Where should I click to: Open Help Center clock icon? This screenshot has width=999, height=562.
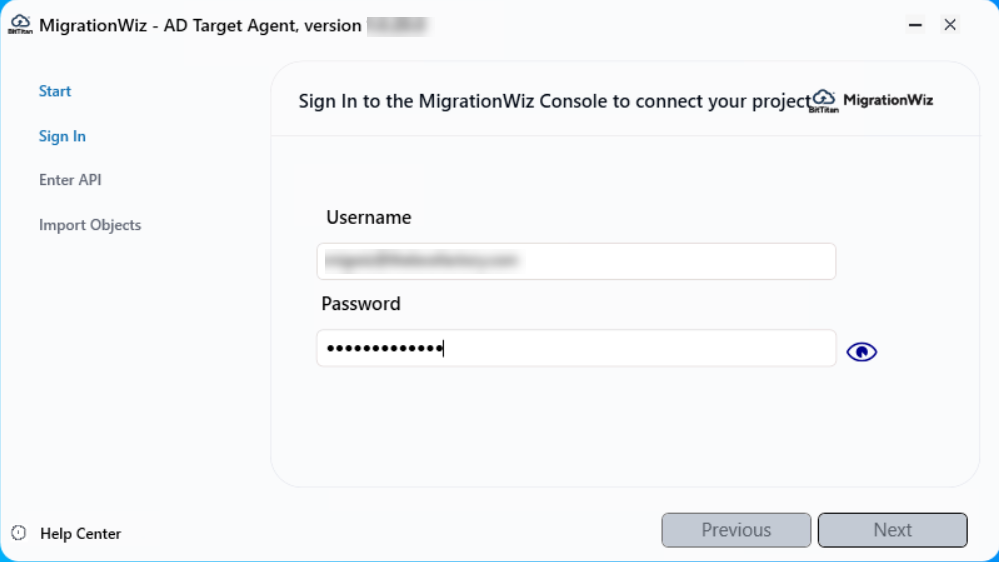point(19,533)
